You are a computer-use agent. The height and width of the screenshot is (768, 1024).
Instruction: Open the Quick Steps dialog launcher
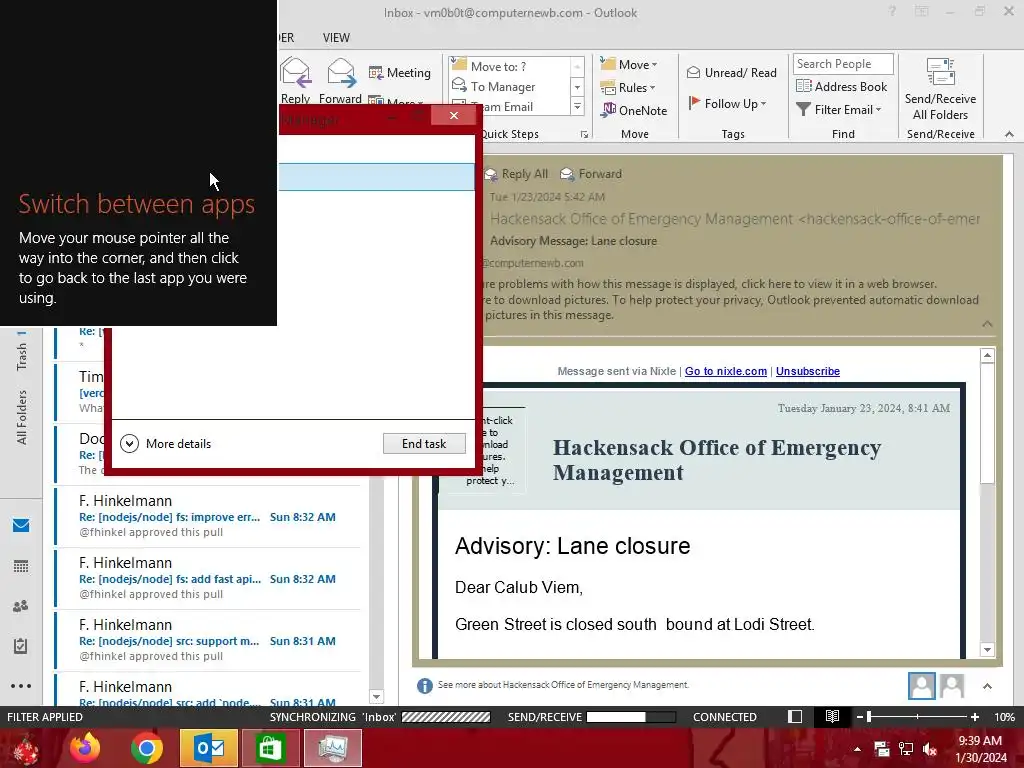[x=584, y=135]
